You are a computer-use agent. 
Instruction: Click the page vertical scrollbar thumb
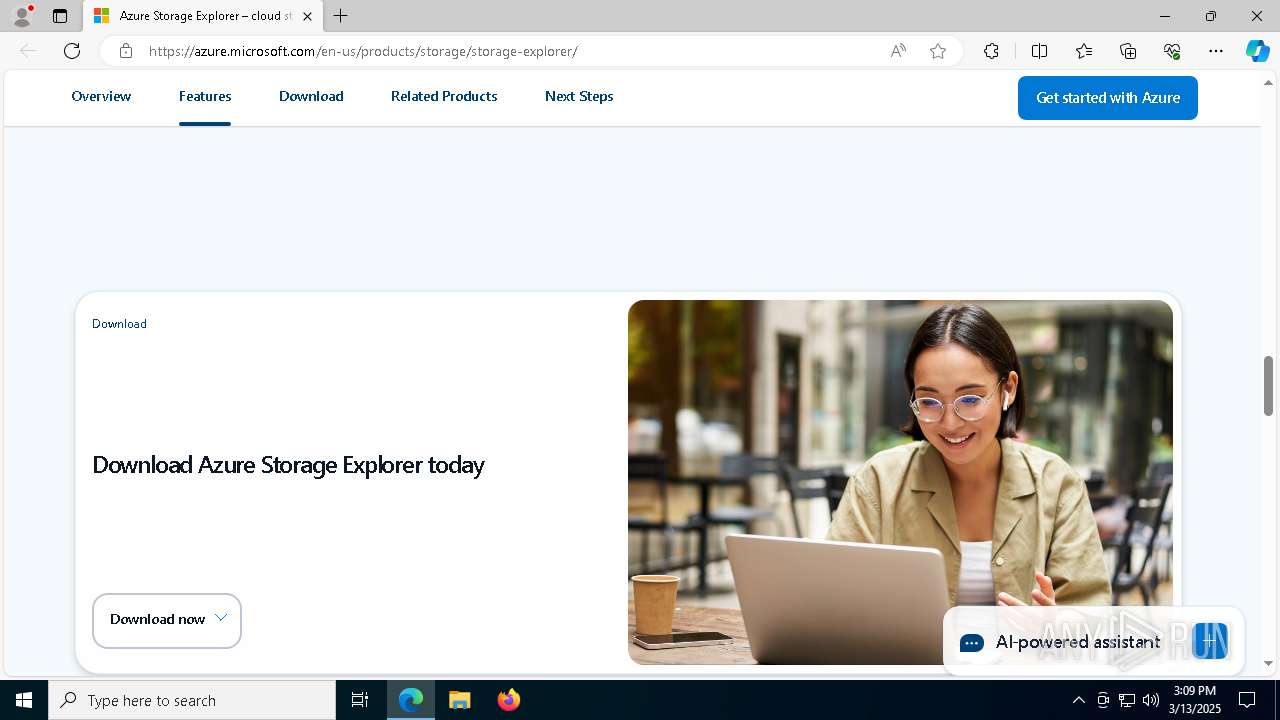(x=1268, y=385)
